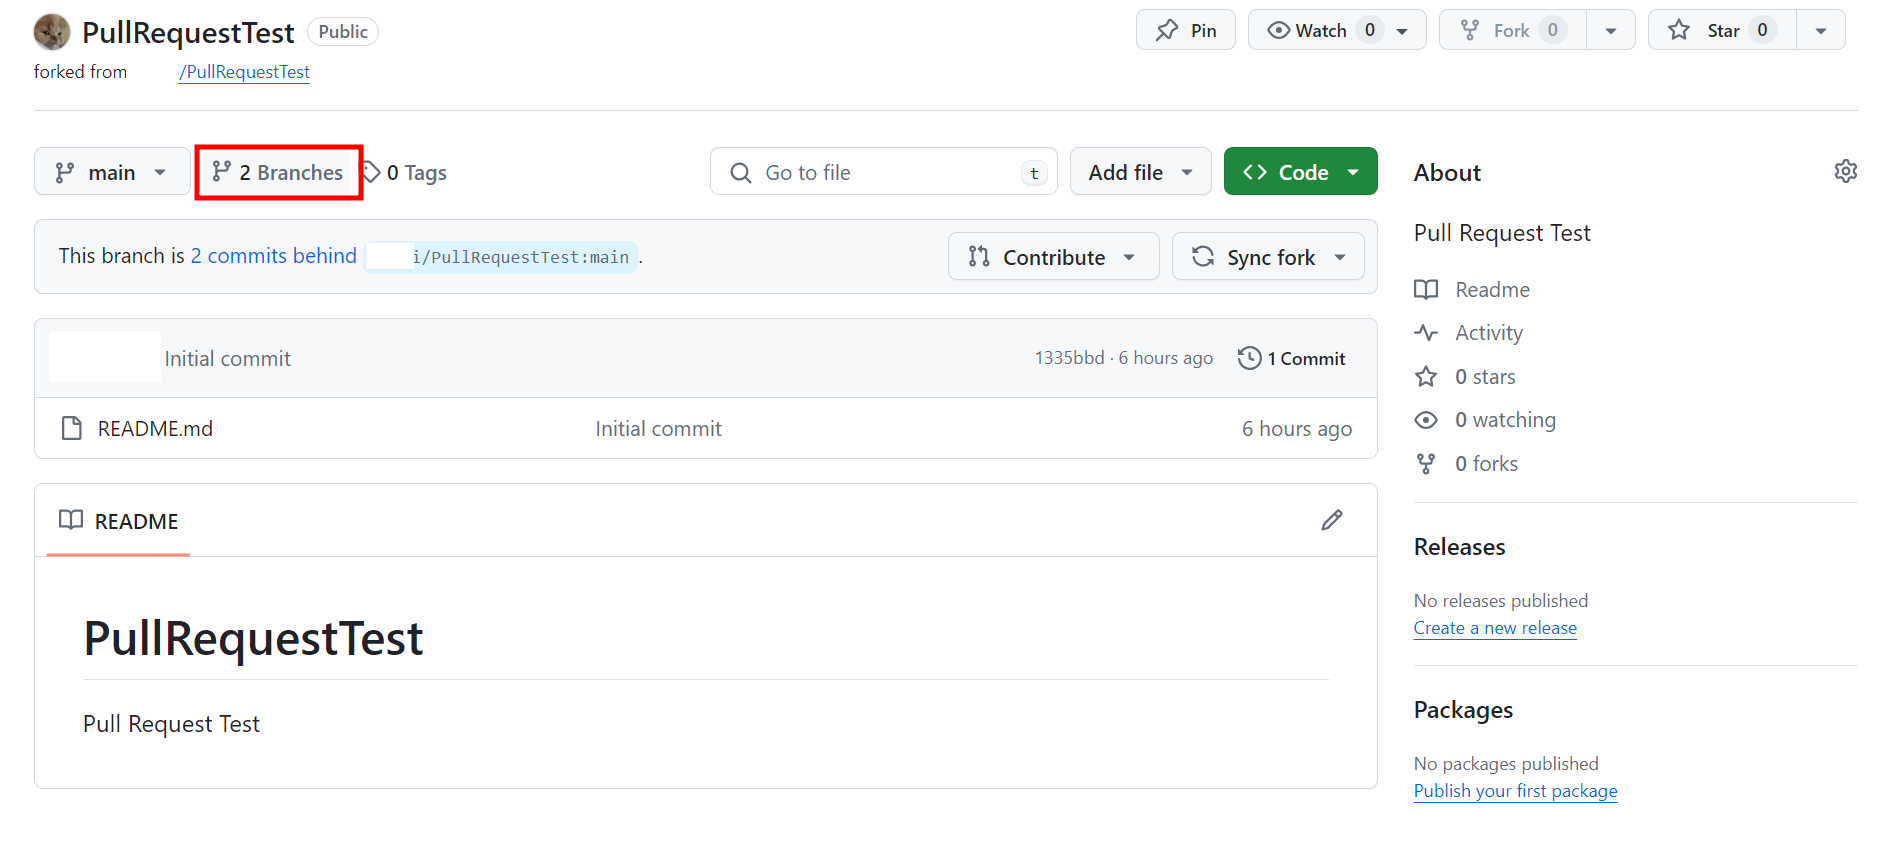Open the Watch notifications dropdown
This screenshot has width=1890, height=850.
point(1337,30)
